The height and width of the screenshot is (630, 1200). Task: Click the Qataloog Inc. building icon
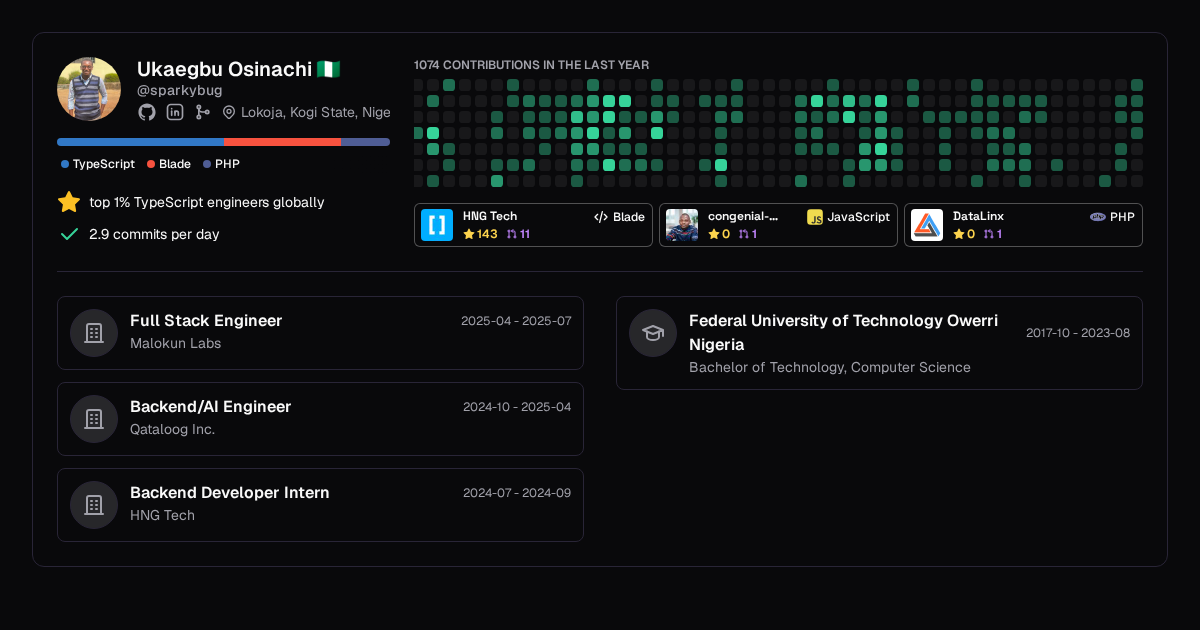[x=94, y=419]
